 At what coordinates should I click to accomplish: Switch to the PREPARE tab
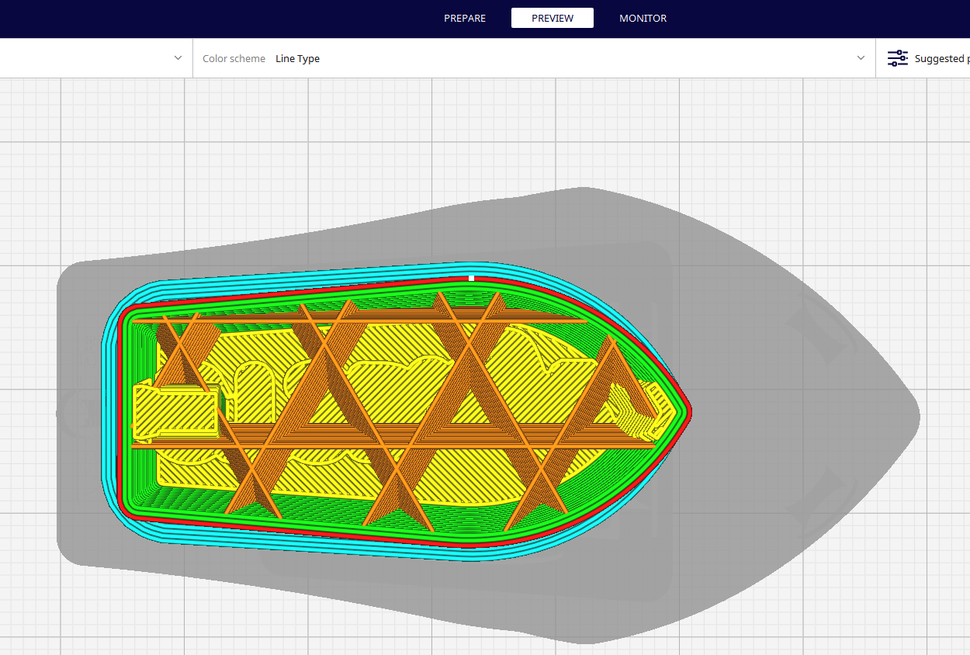(464, 17)
